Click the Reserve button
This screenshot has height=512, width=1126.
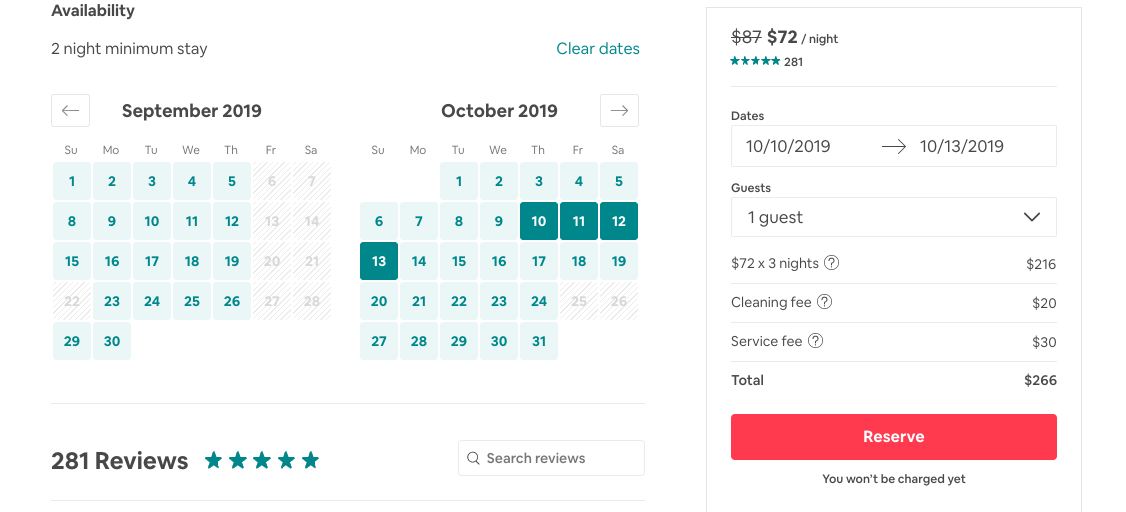893,437
